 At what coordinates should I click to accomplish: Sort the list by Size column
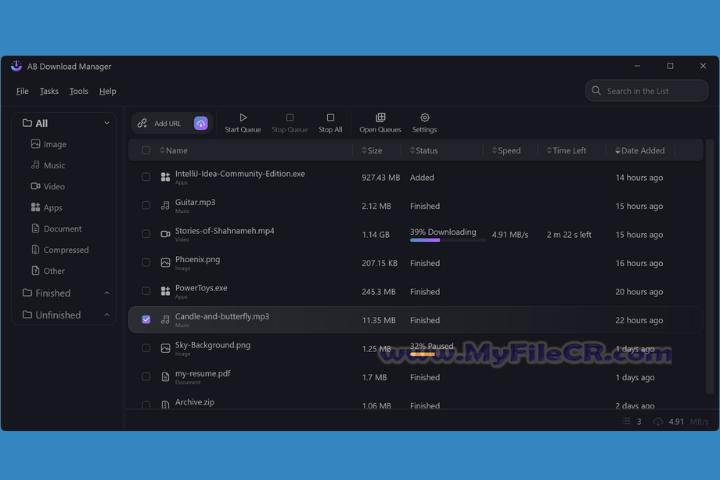coord(371,150)
